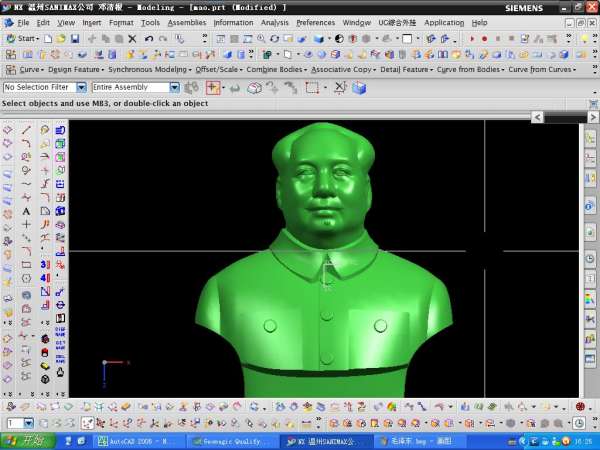Expand the Combine Bodies dropdown
Screen dimensions: 600x450
tap(277, 70)
